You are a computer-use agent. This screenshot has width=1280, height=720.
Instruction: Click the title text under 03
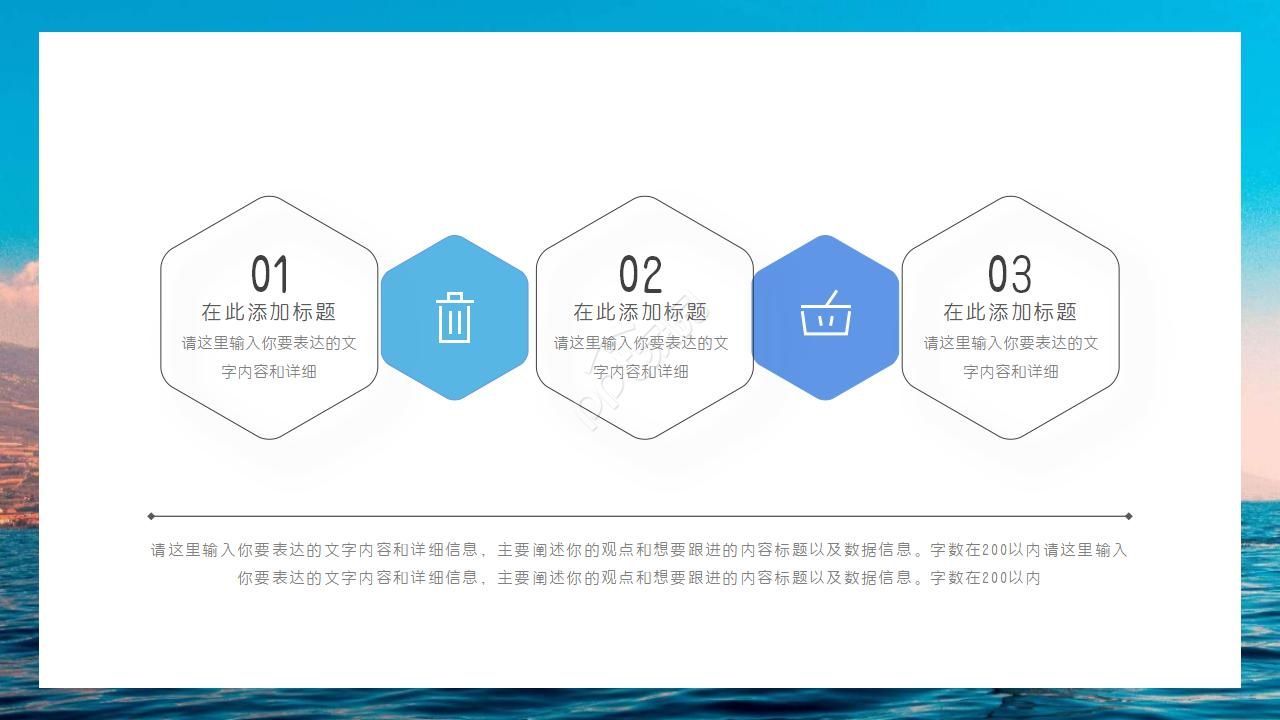pos(1010,312)
